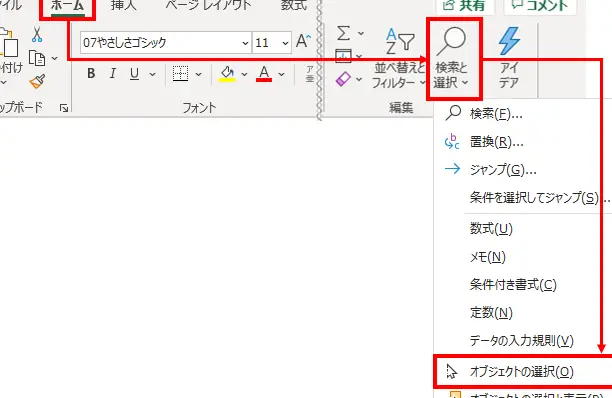This screenshot has height=398, width=612.
Task: Open the font color palette arrow
Action: 281,74
